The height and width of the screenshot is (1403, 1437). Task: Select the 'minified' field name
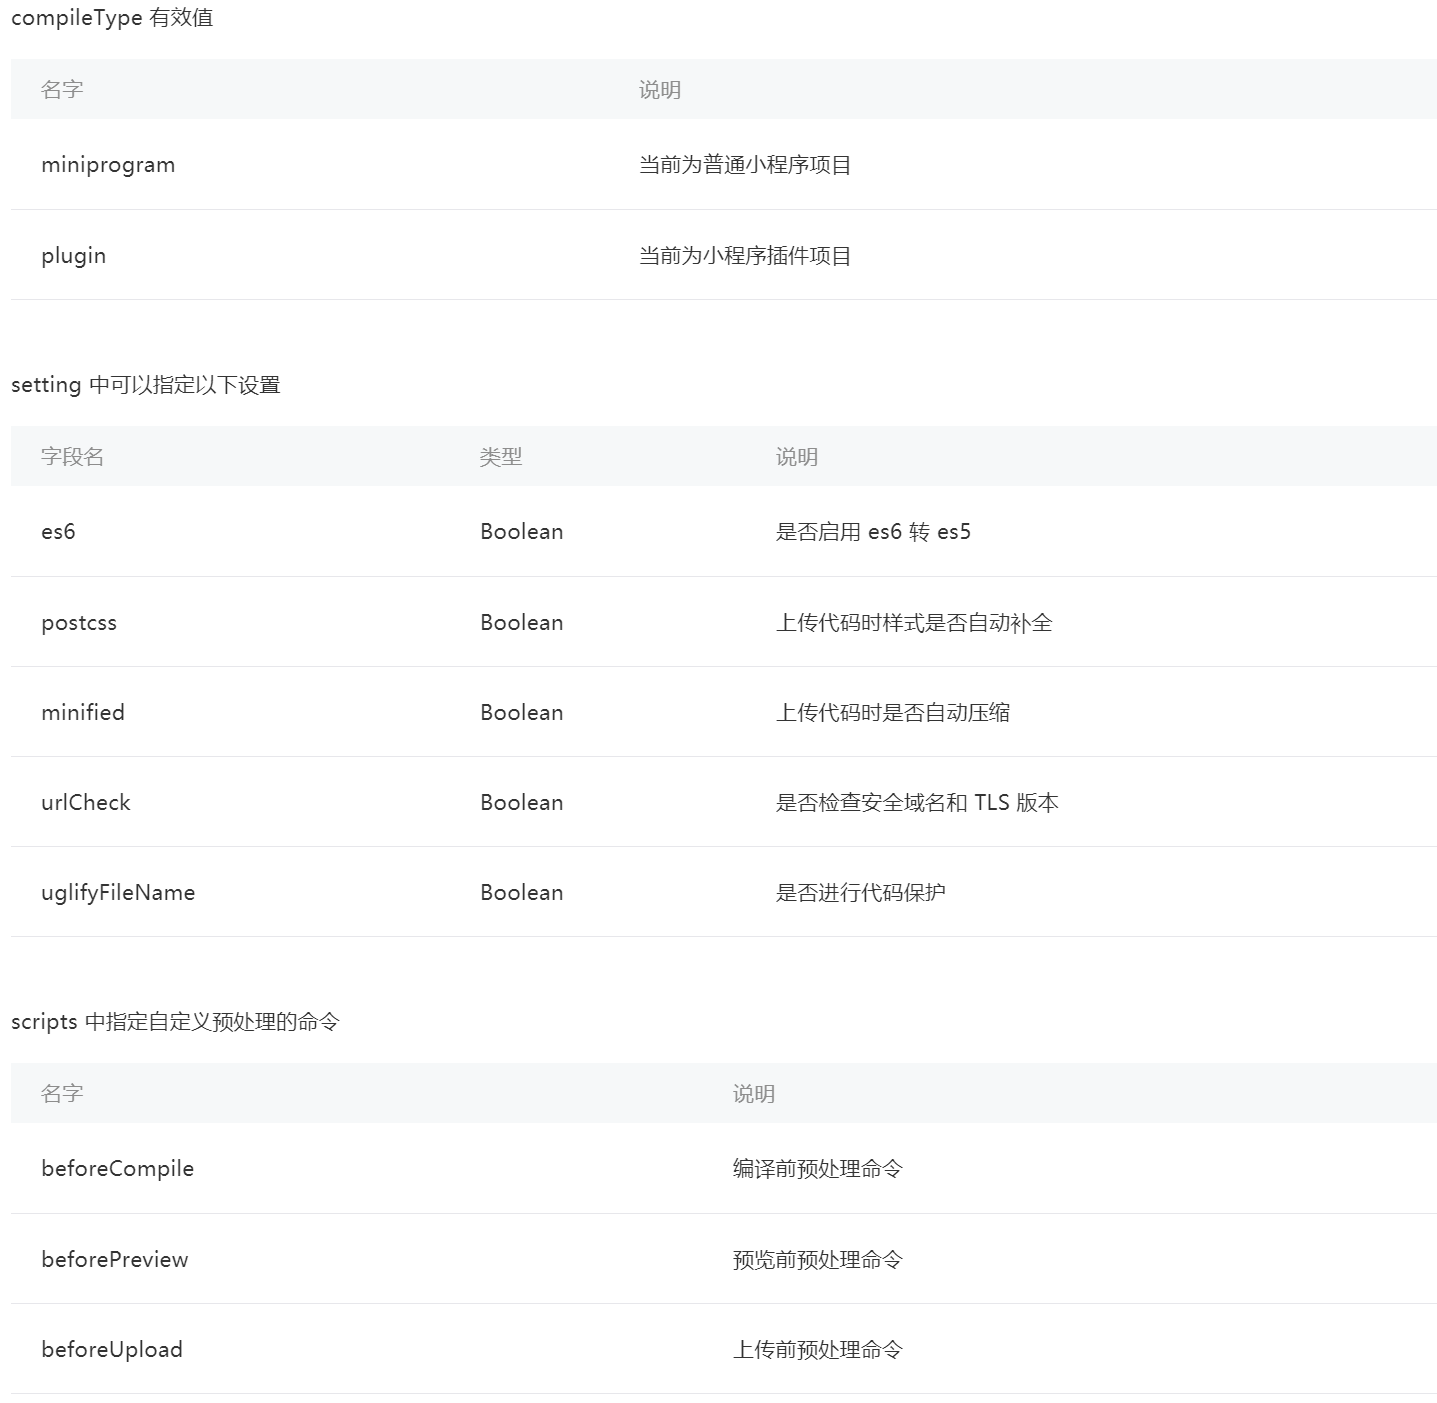[83, 713]
